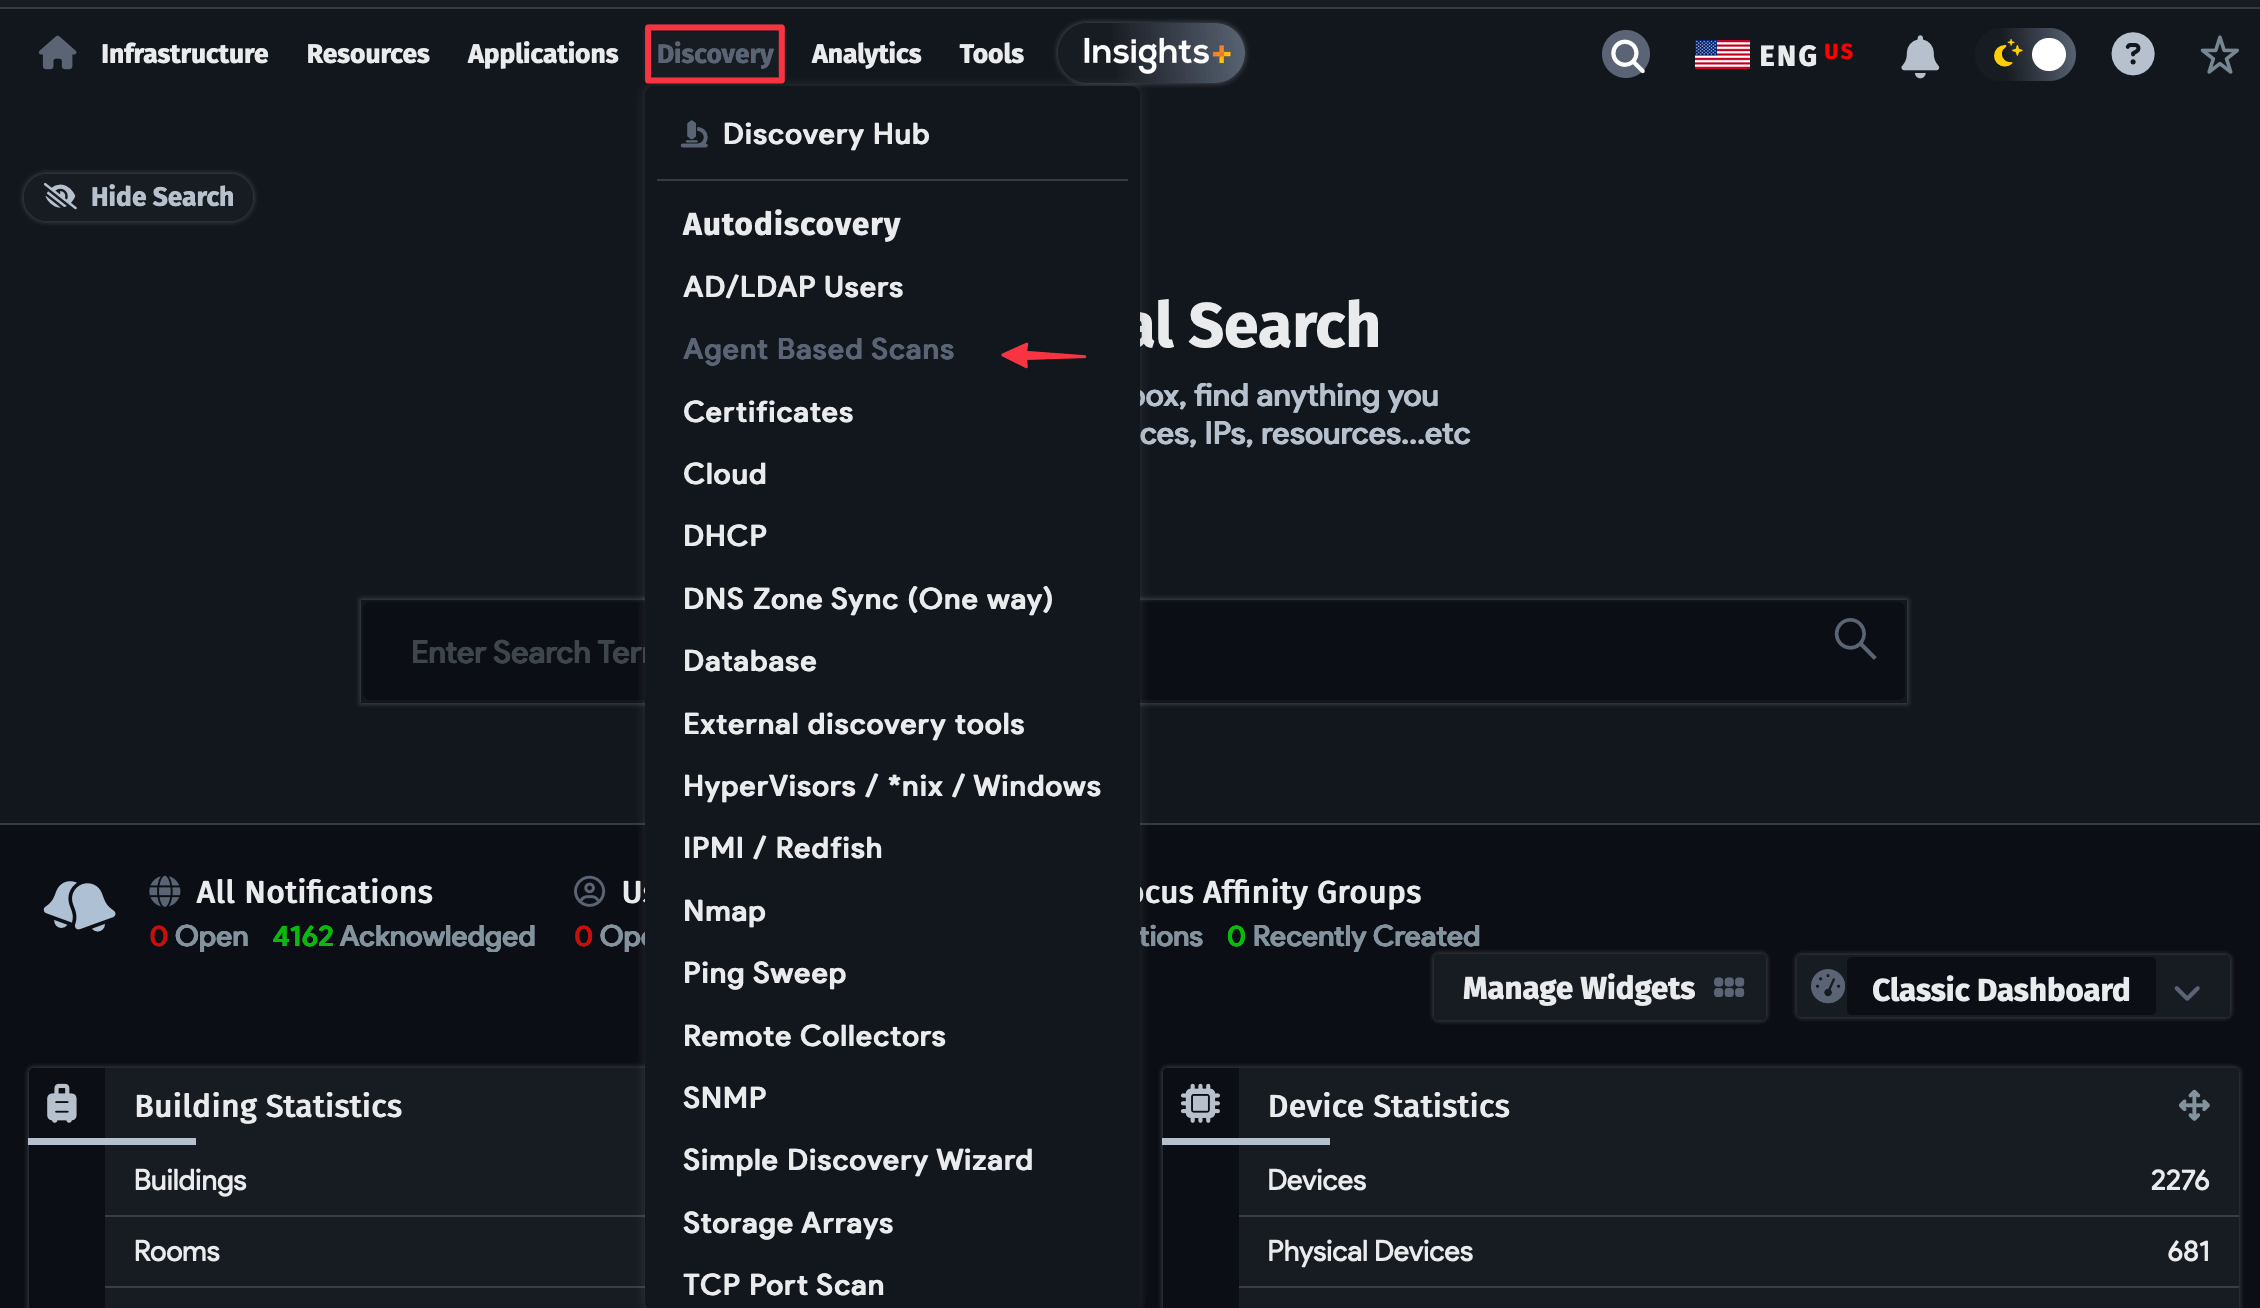Open Insights+ from the top bar
The height and width of the screenshot is (1308, 2260).
click(x=1150, y=52)
